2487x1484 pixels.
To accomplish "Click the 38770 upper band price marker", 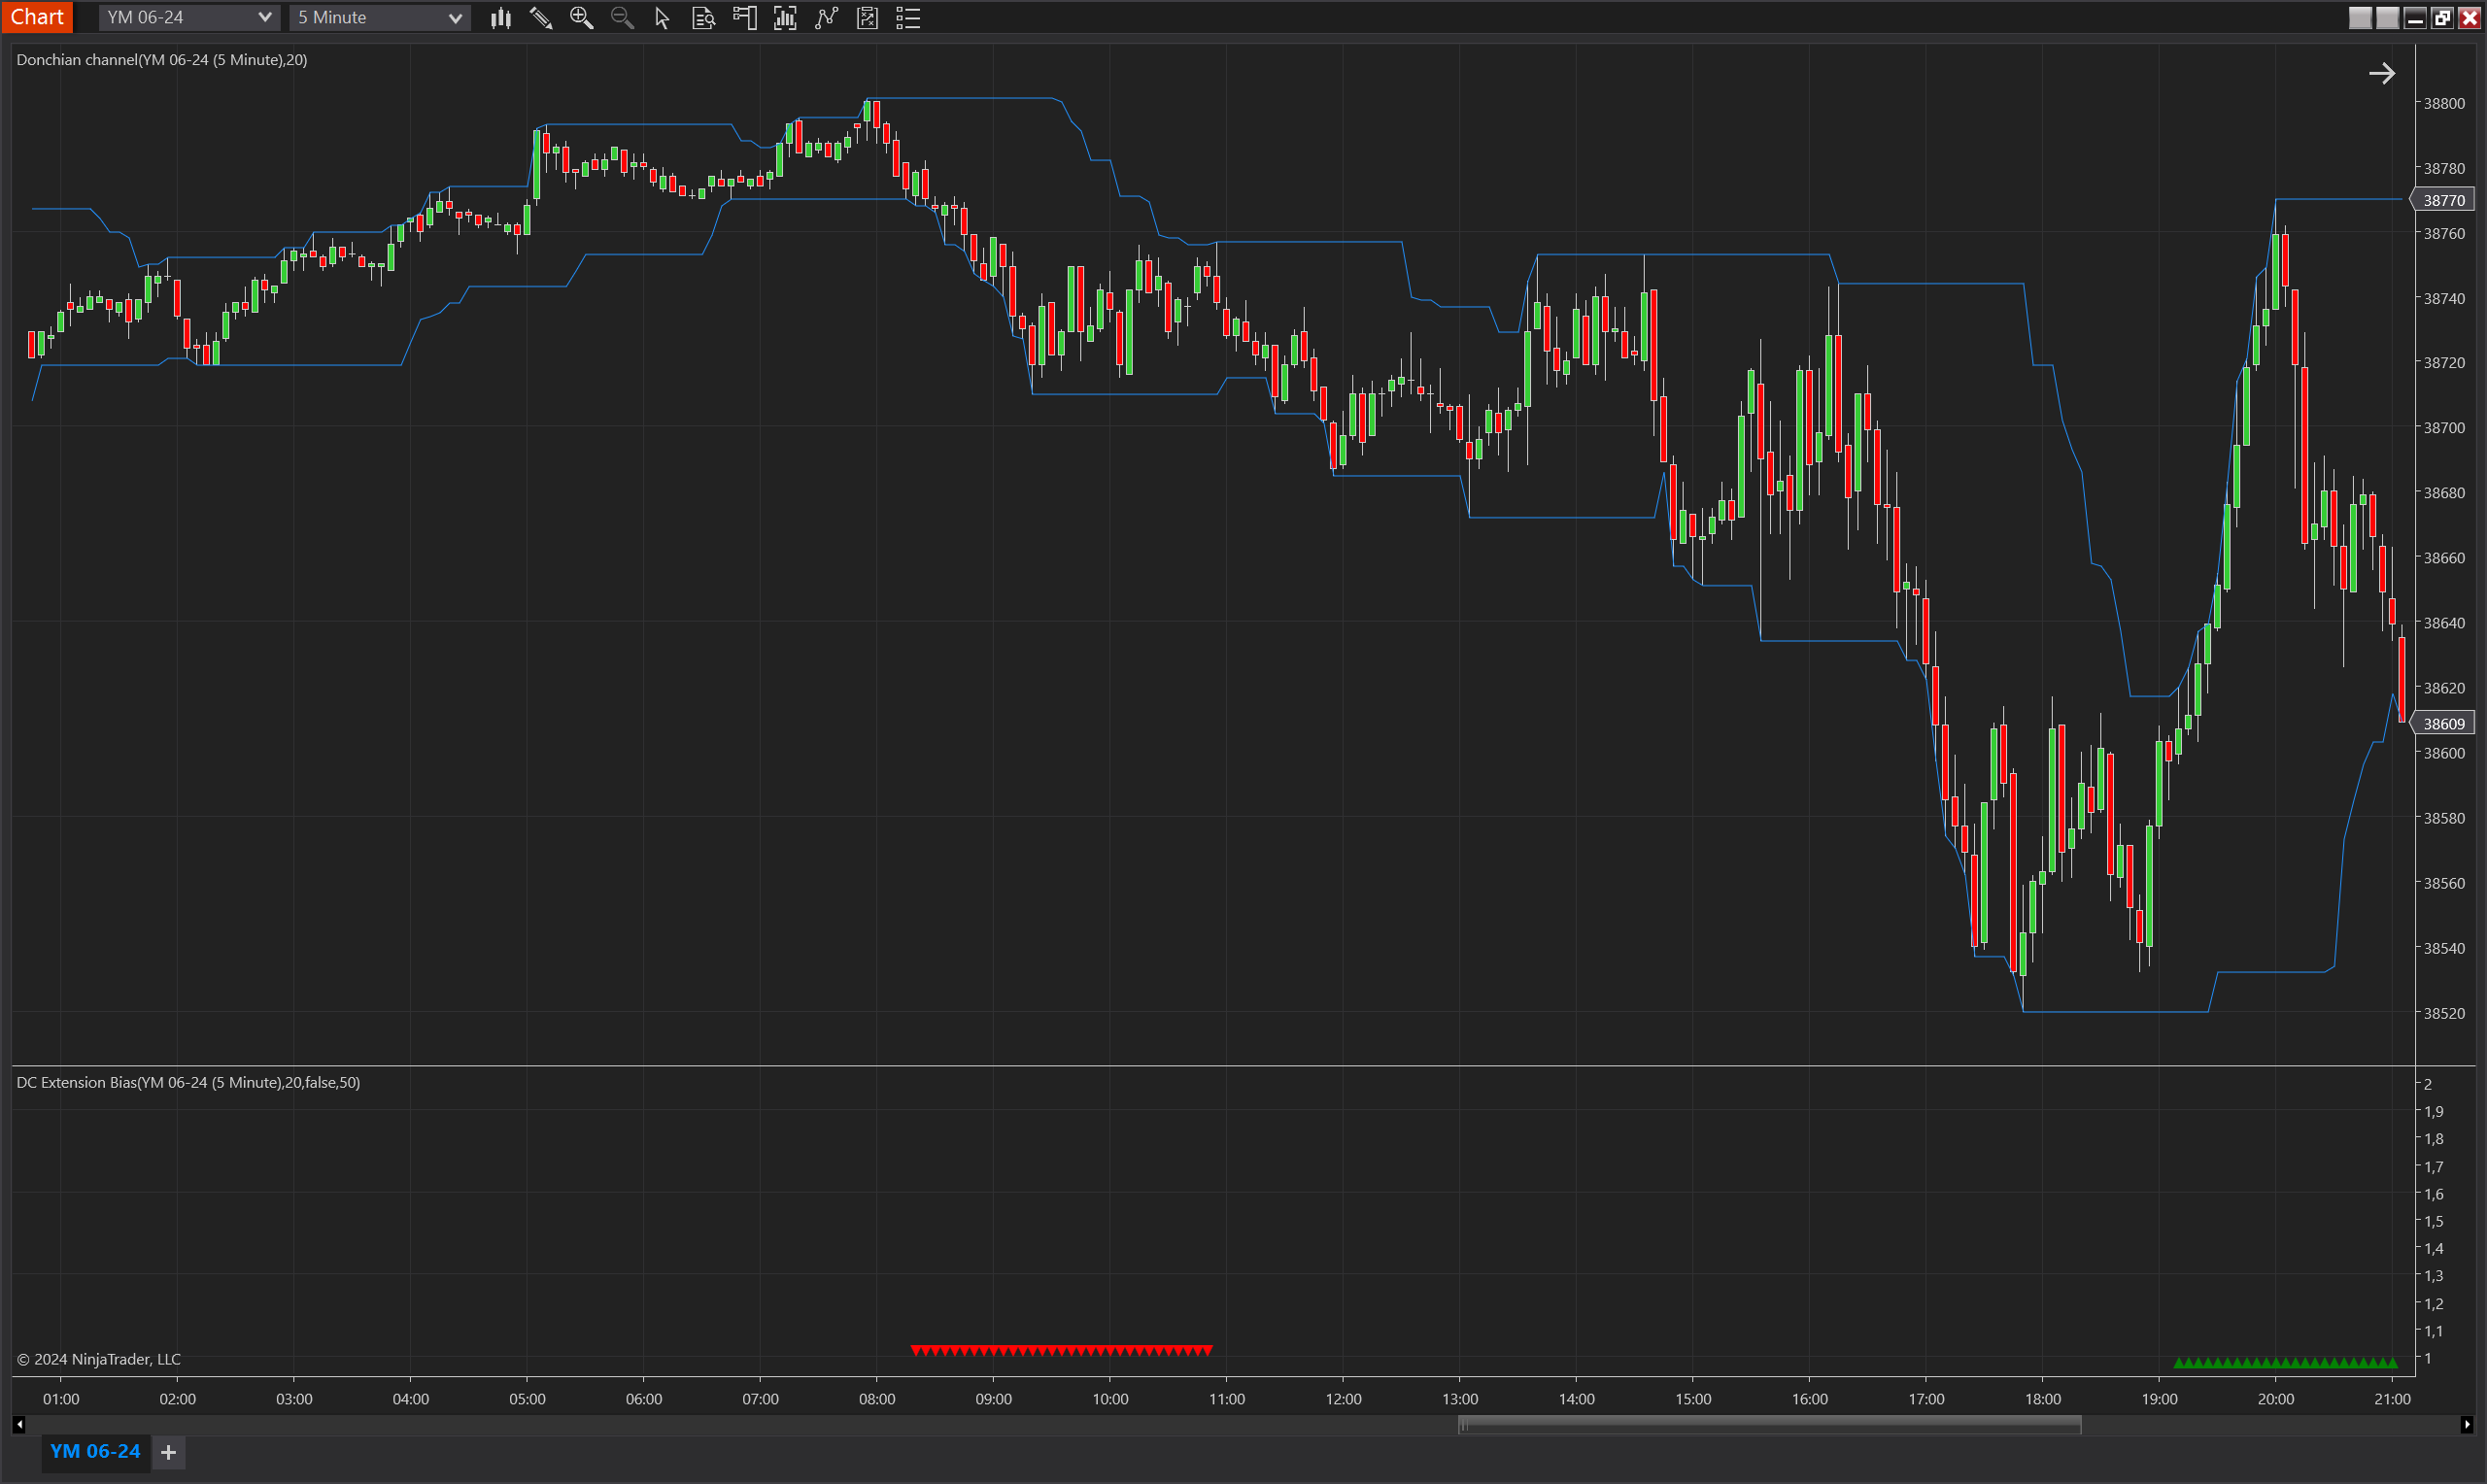I will pyautogui.click(x=2443, y=200).
